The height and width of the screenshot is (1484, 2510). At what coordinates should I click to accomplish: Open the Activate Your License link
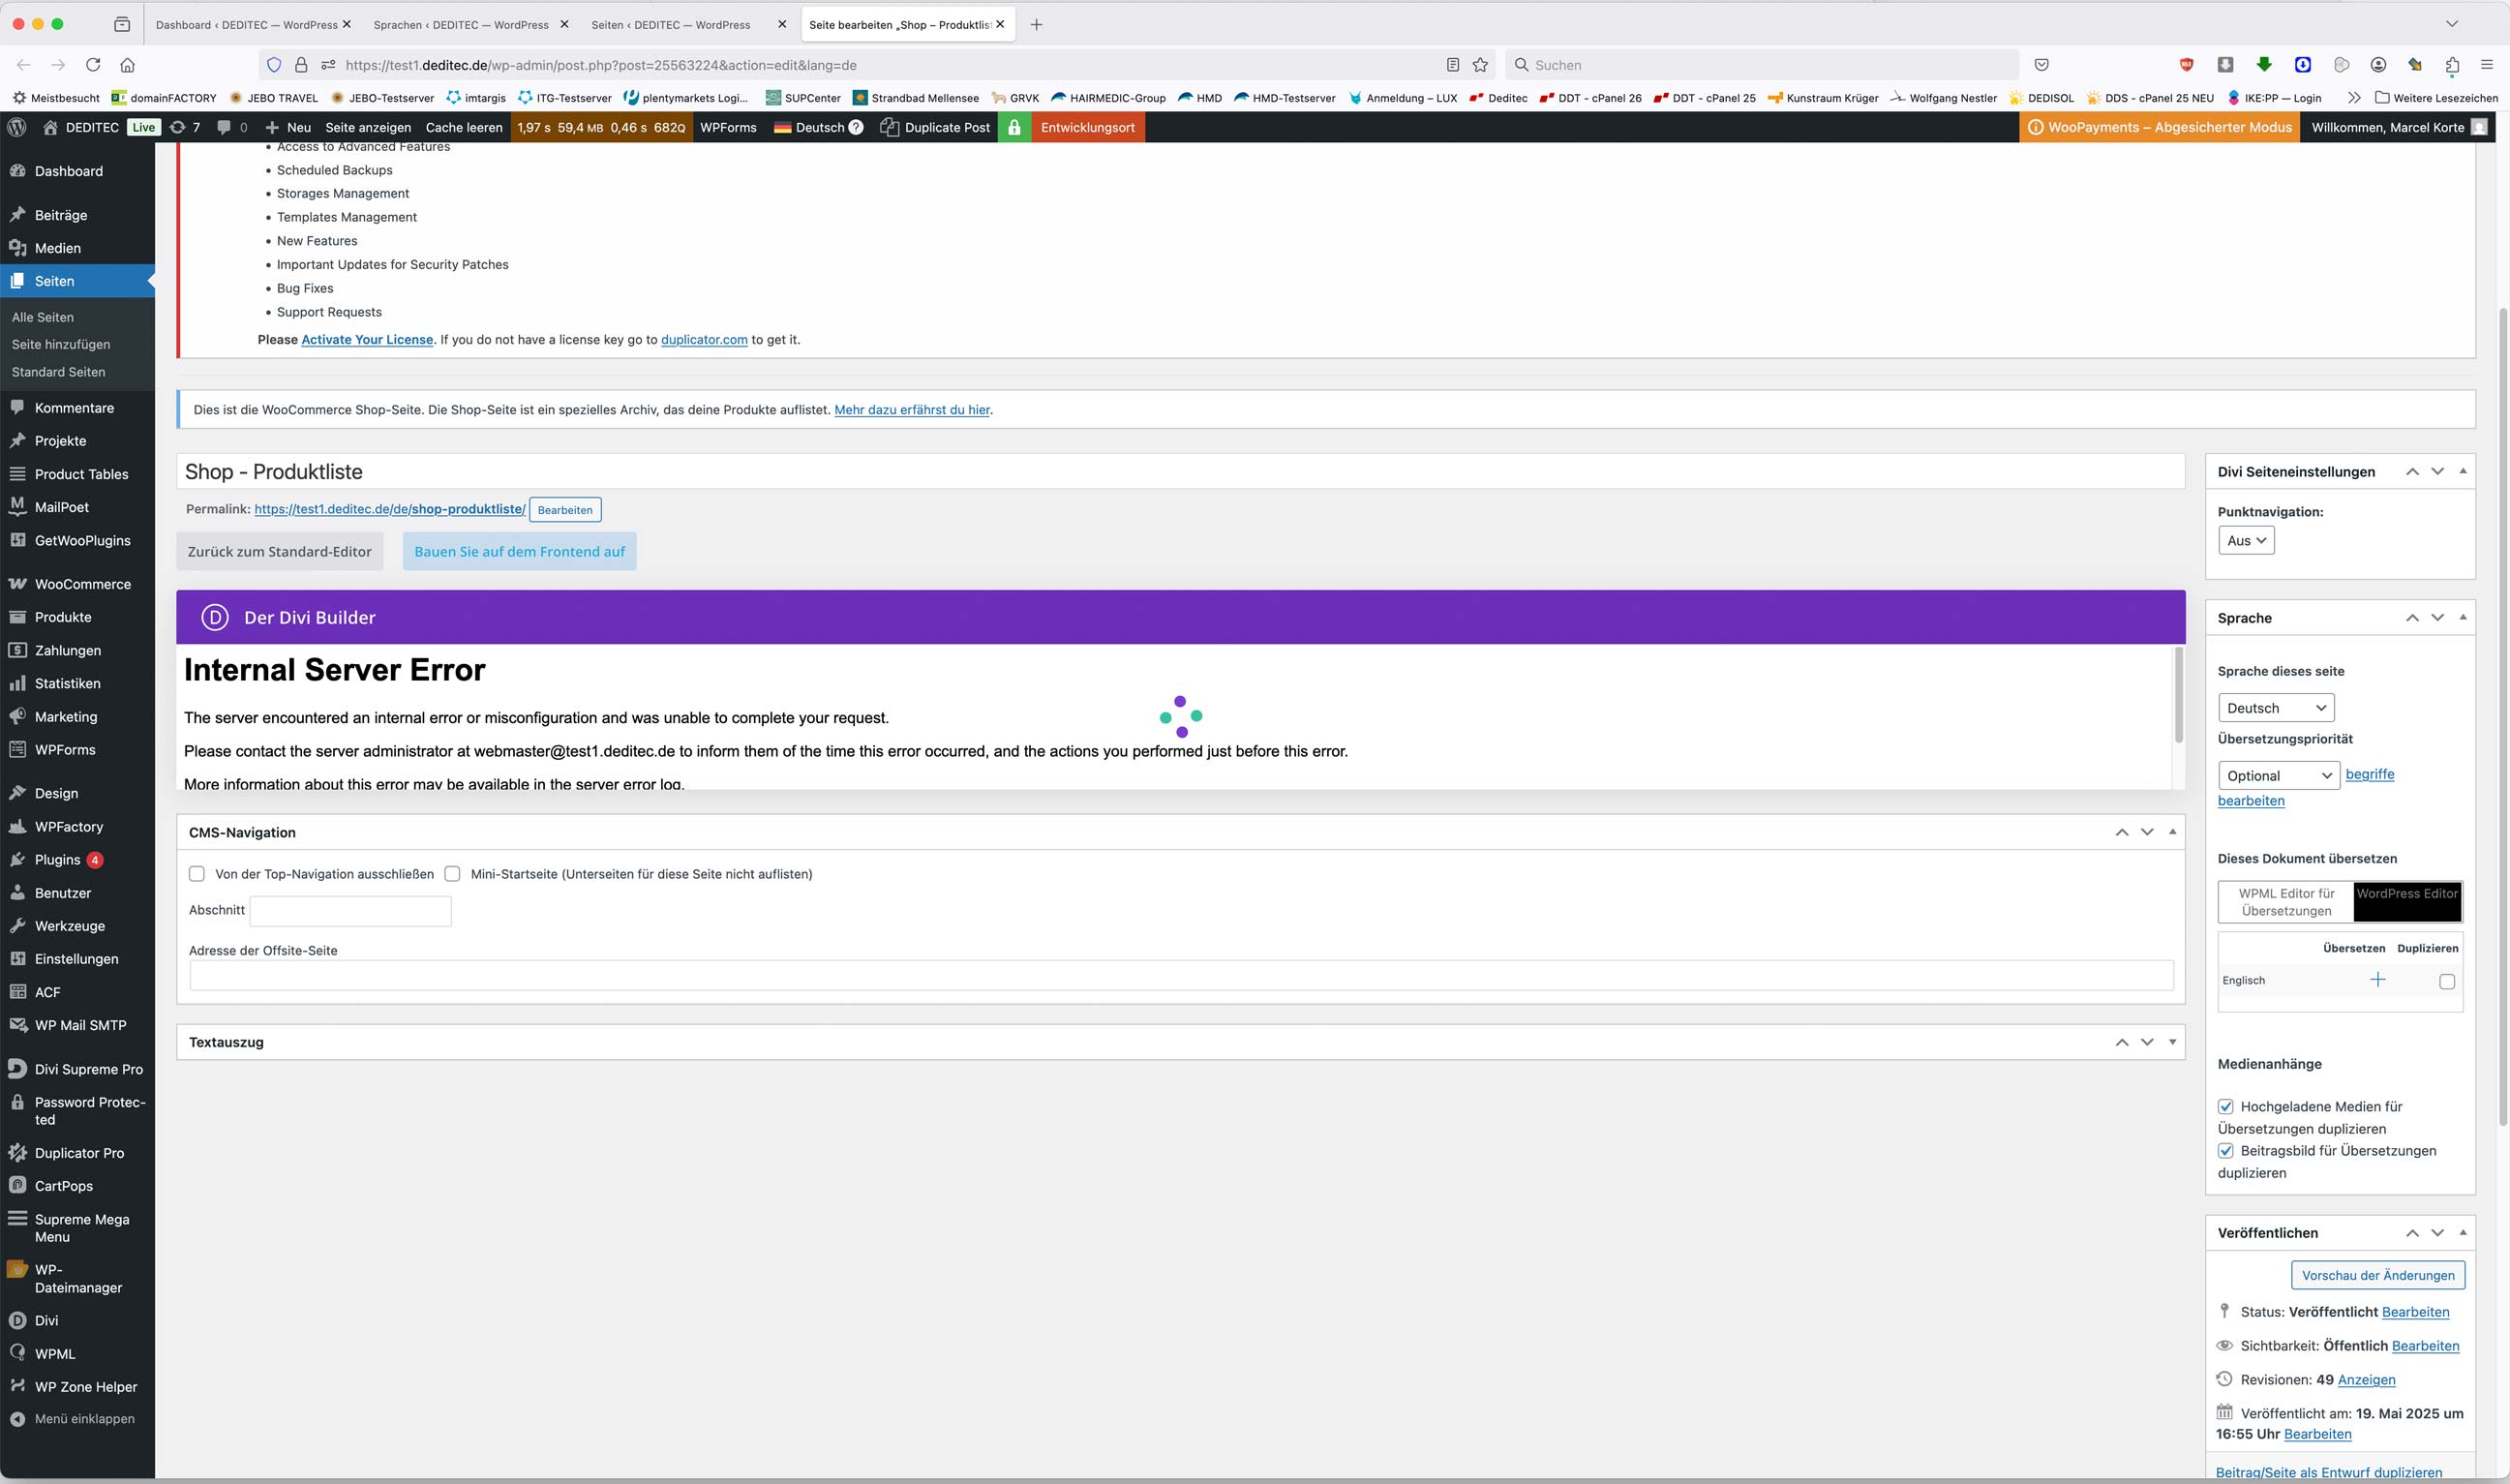pyautogui.click(x=367, y=339)
